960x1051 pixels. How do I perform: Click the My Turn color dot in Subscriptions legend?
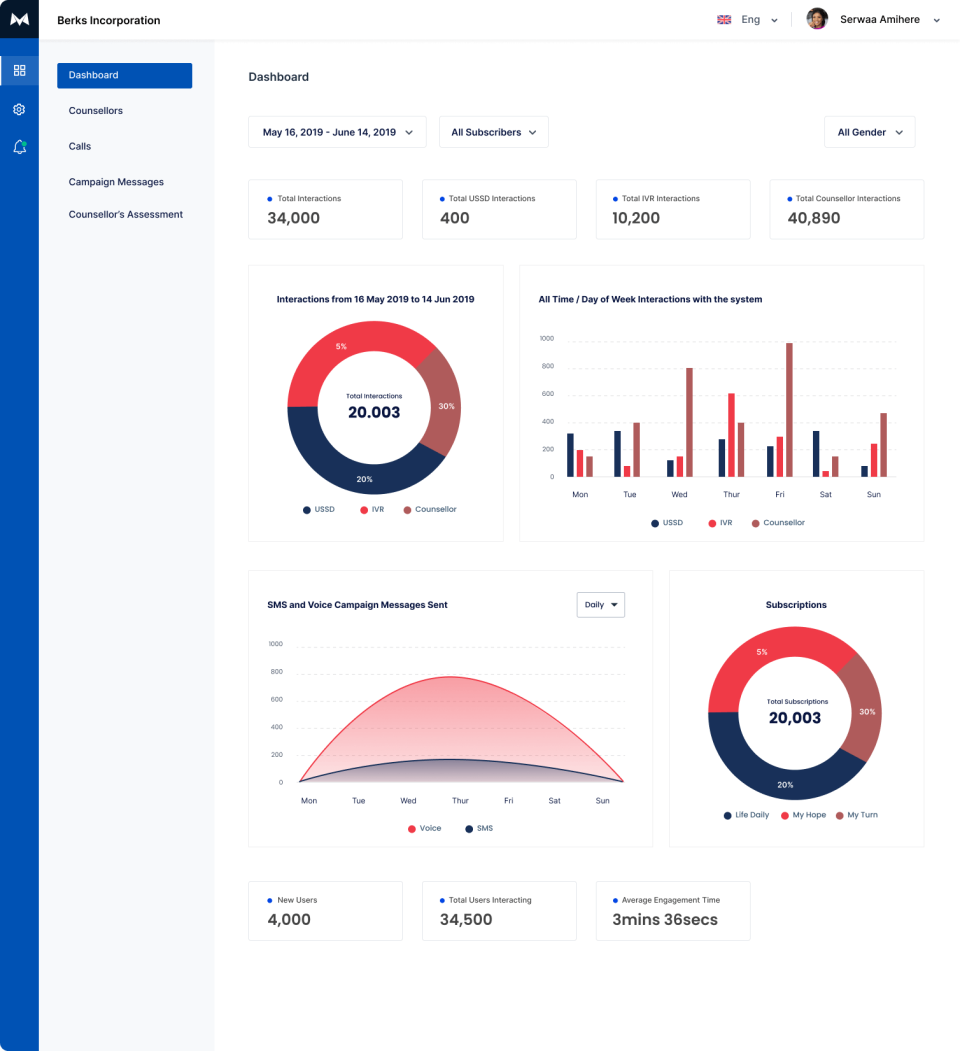[838, 815]
